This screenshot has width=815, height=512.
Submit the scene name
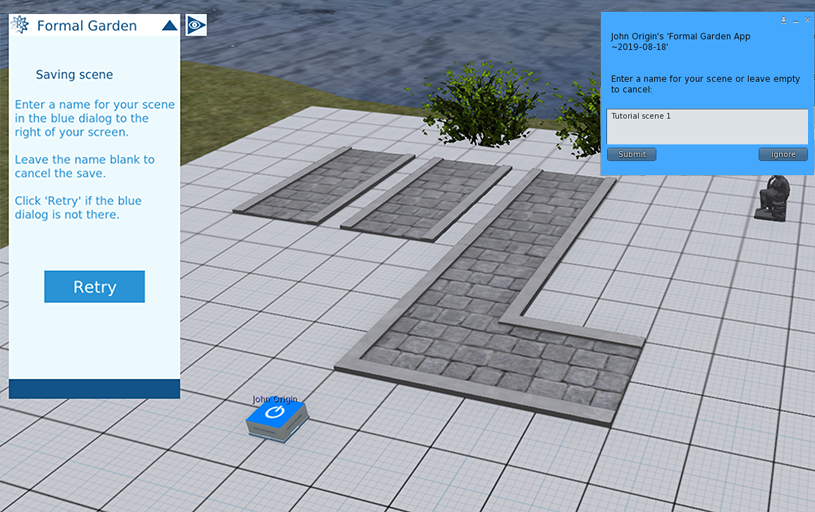coord(631,154)
